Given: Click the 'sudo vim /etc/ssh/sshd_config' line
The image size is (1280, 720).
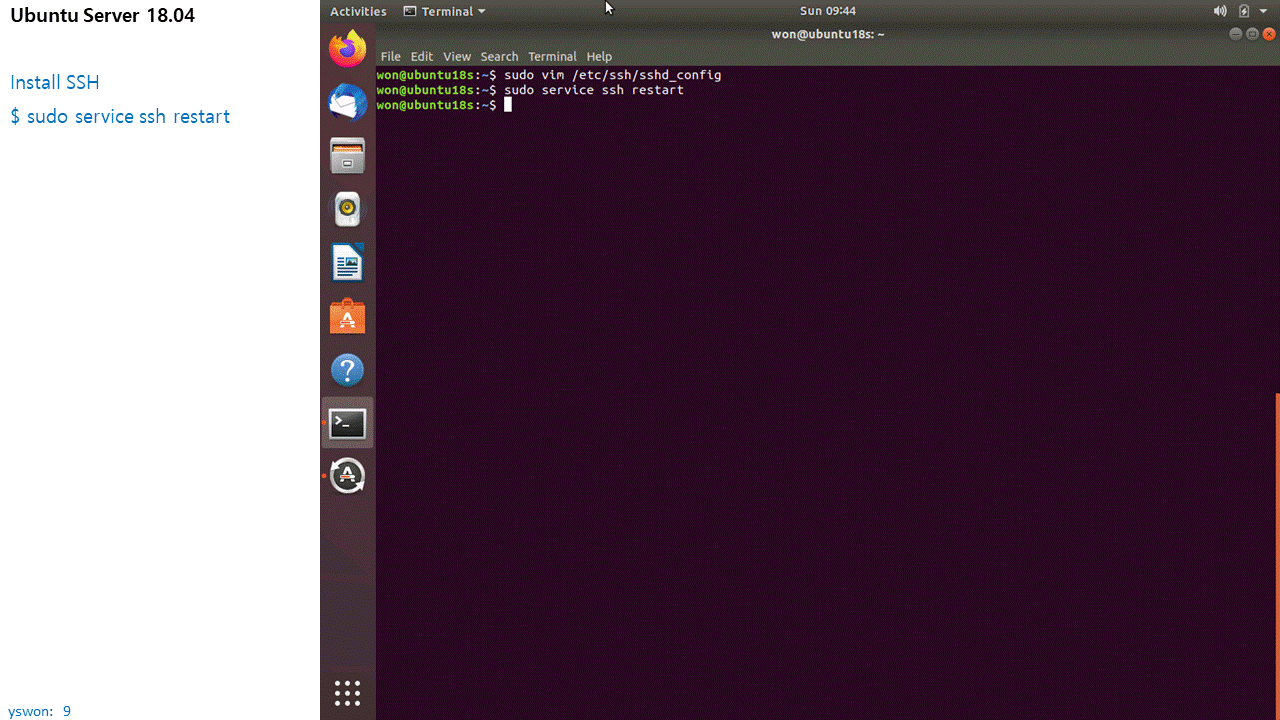Looking at the screenshot, I should tap(613, 75).
